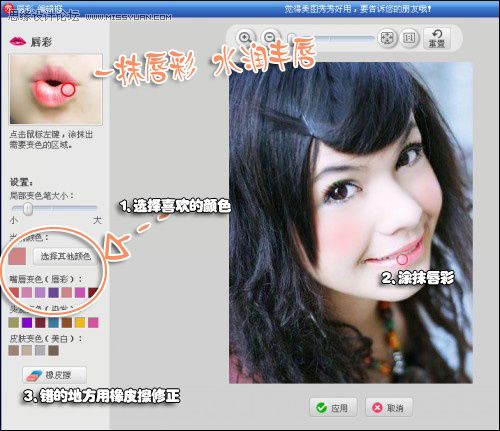Click the zoom level slider handle

click(x=292, y=38)
